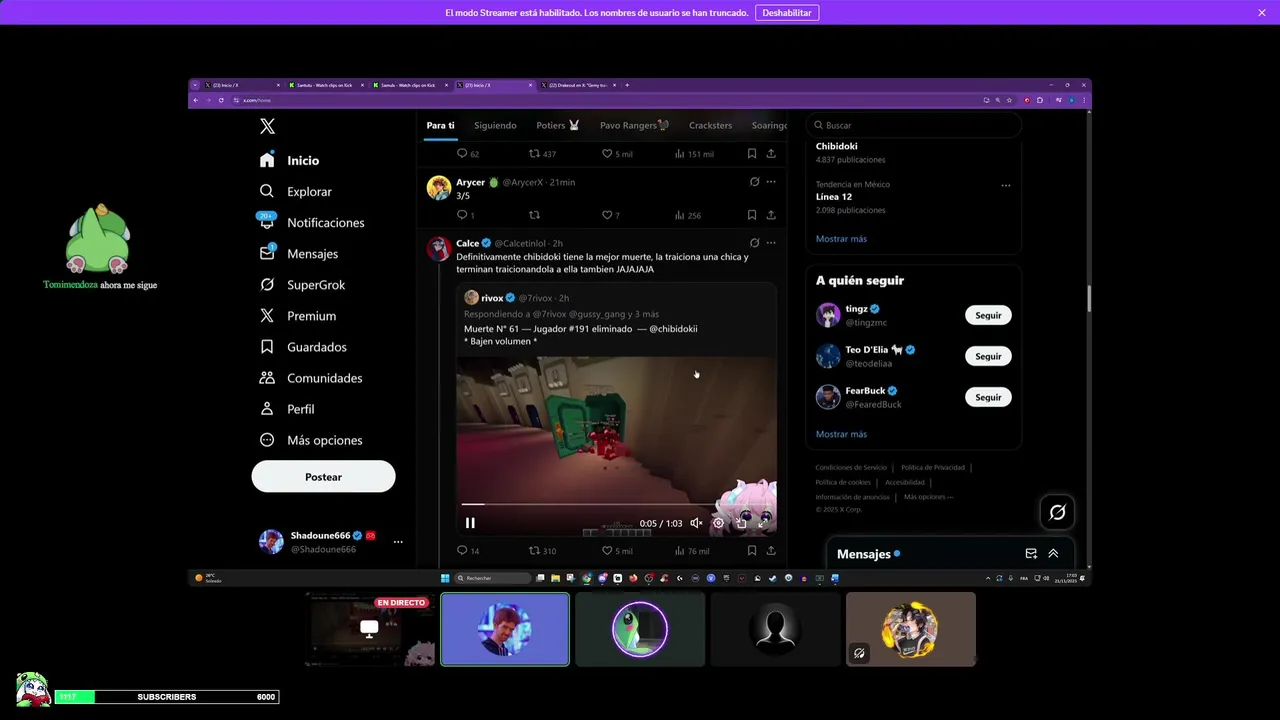
Task: Select the Para ti tab
Action: click(440, 125)
